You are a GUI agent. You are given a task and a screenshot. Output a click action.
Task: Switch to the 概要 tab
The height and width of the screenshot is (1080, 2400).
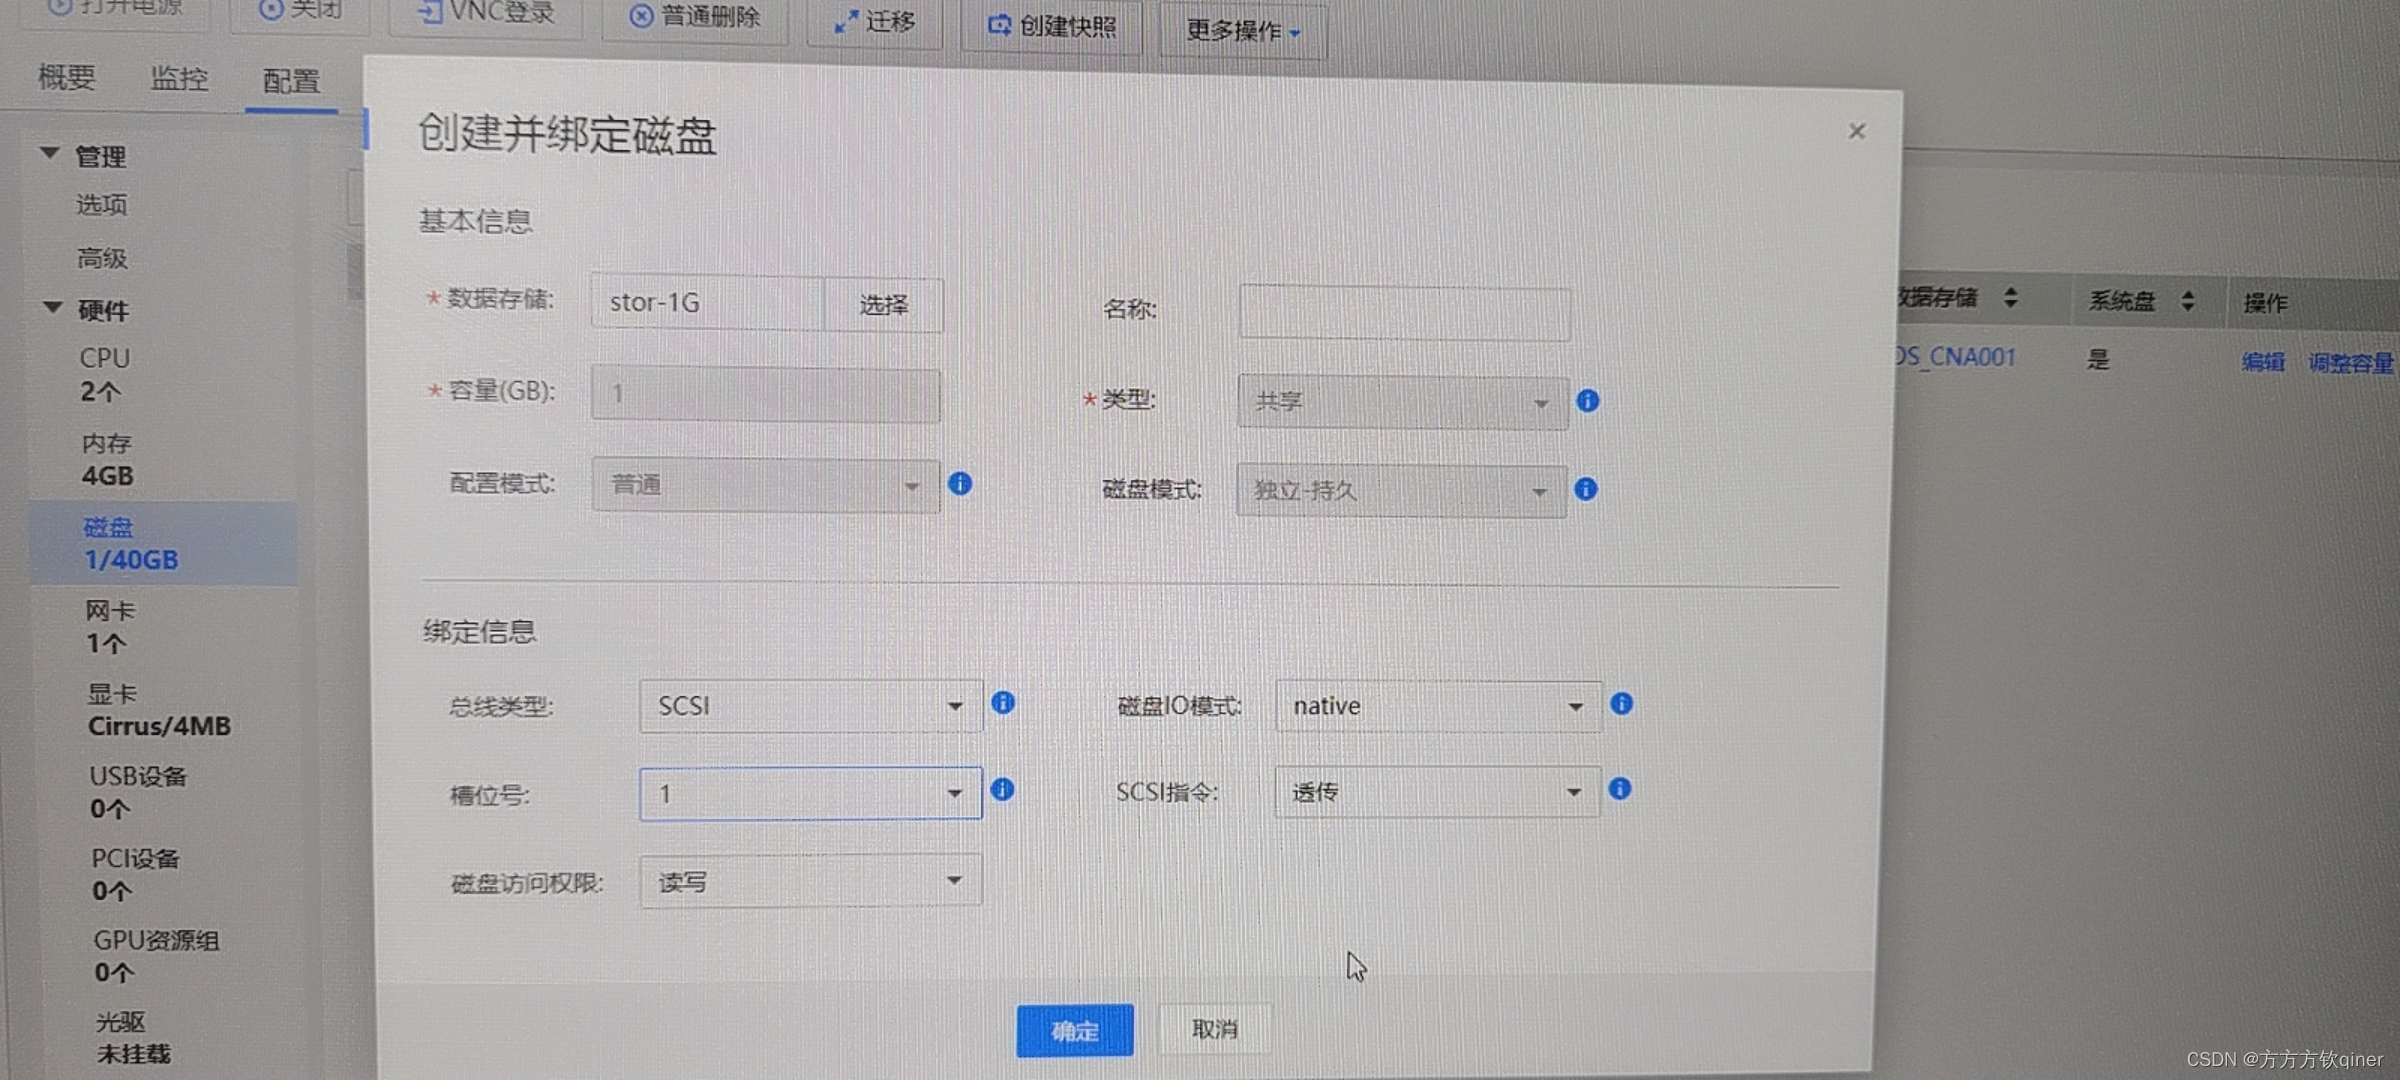point(66,76)
